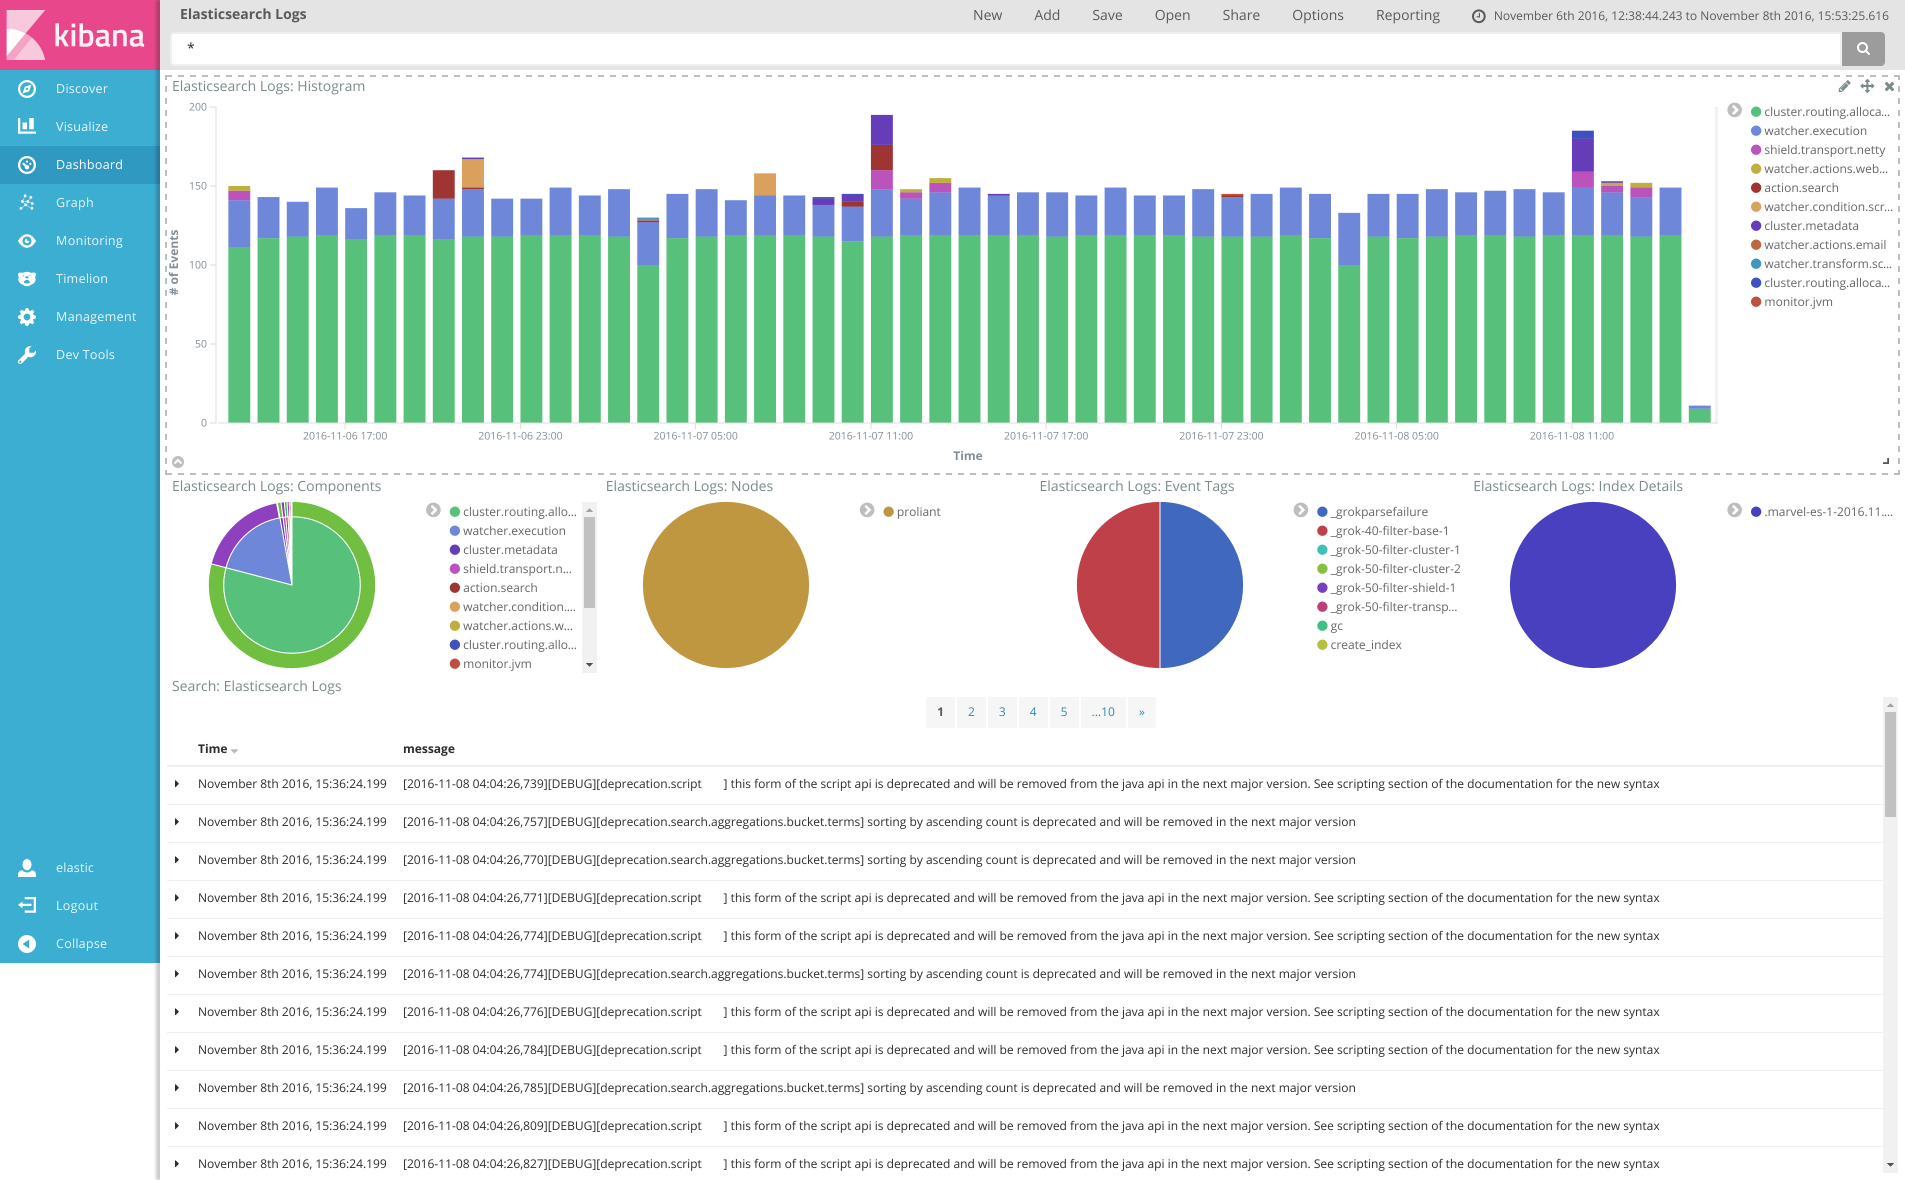Click the Nodes pie chart
Viewport: 1905px width, 1180px height.
(726, 585)
